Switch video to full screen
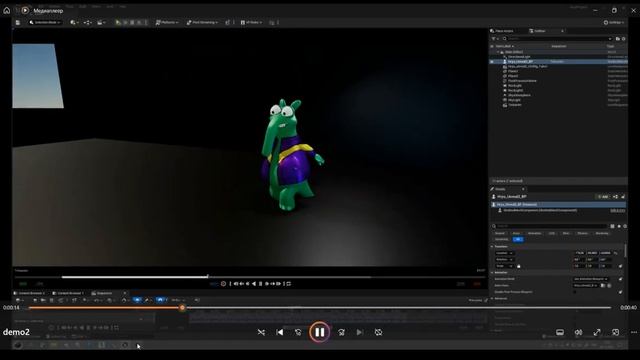The width and height of the screenshot is (640, 360). 597,333
